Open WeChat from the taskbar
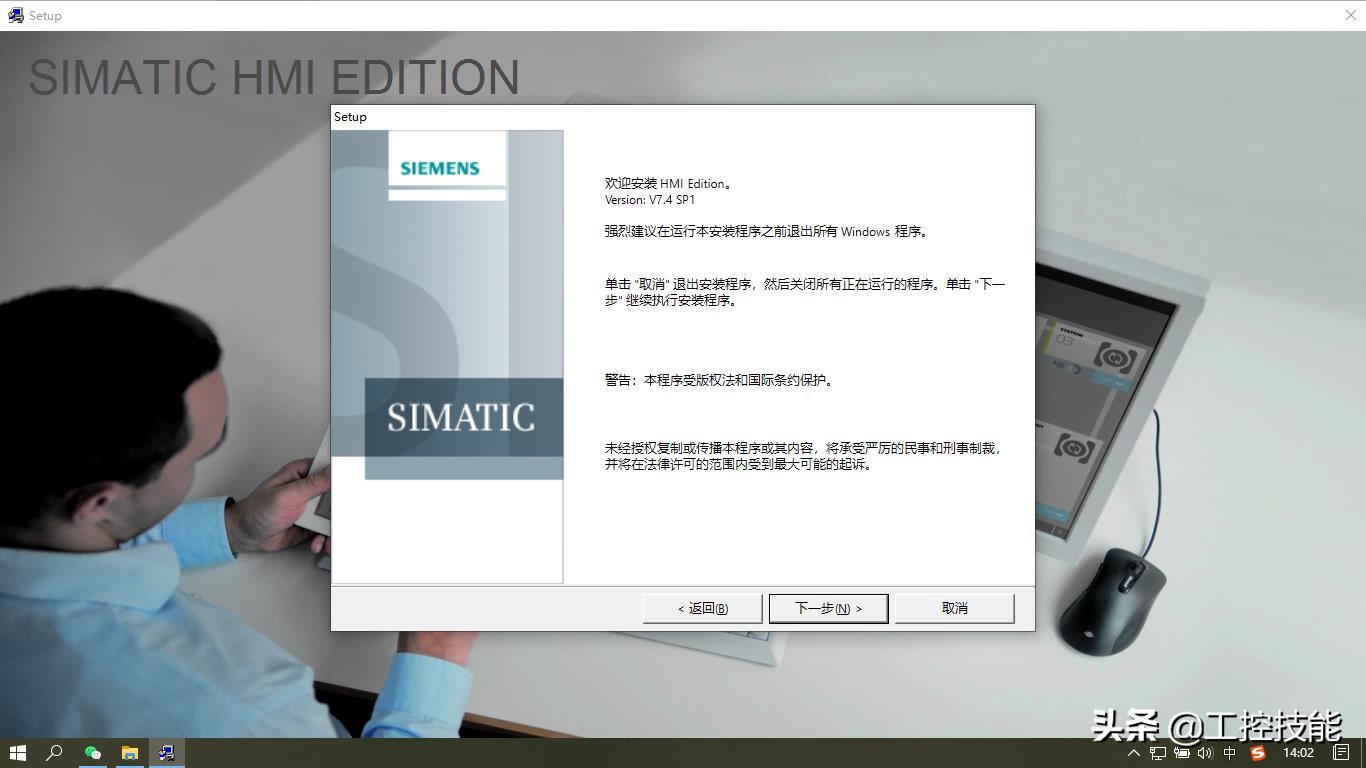This screenshot has height=768, width=1366. (93, 753)
